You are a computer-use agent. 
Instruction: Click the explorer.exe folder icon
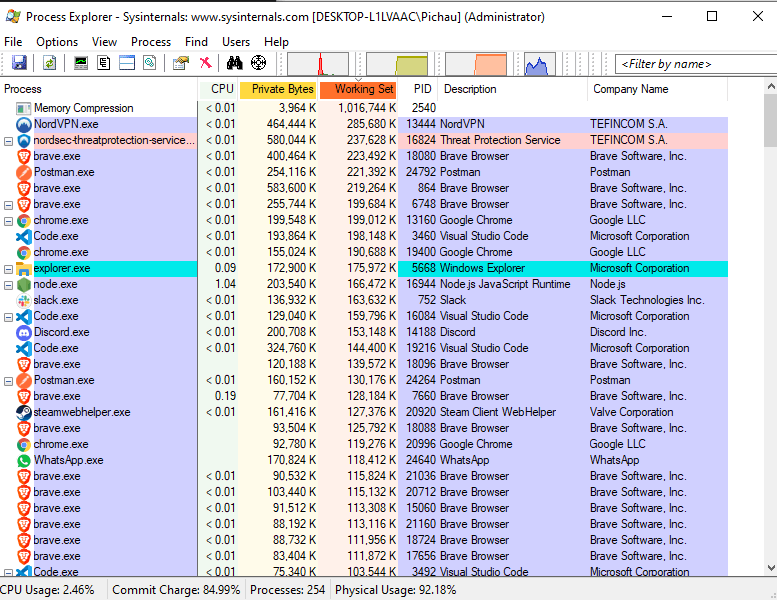pos(23,269)
